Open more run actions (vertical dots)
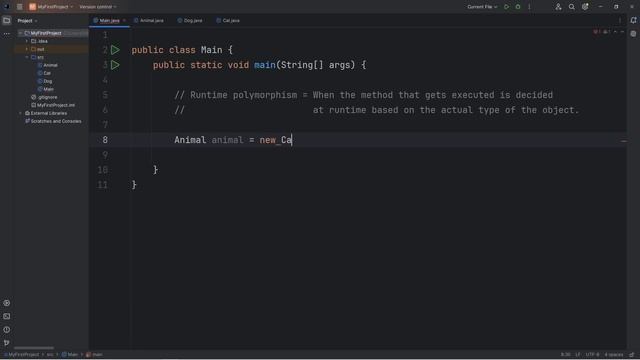This screenshot has height=360, width=640. pos(529,7)
